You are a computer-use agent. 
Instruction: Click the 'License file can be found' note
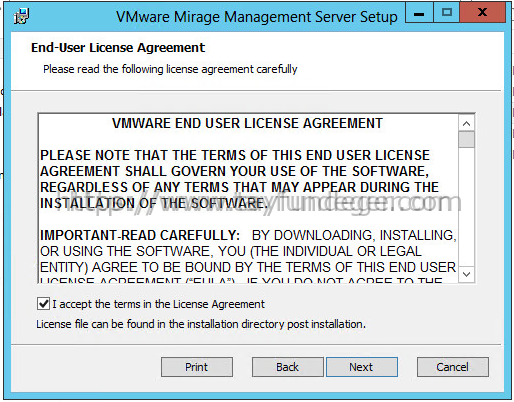click(x=201, y=324)
